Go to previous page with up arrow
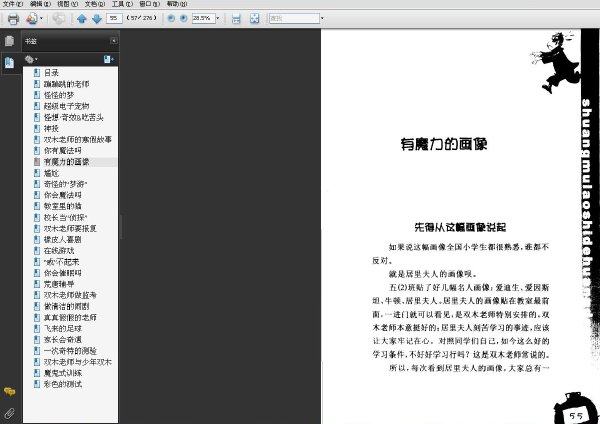The image size is (600, 424). 82,18
